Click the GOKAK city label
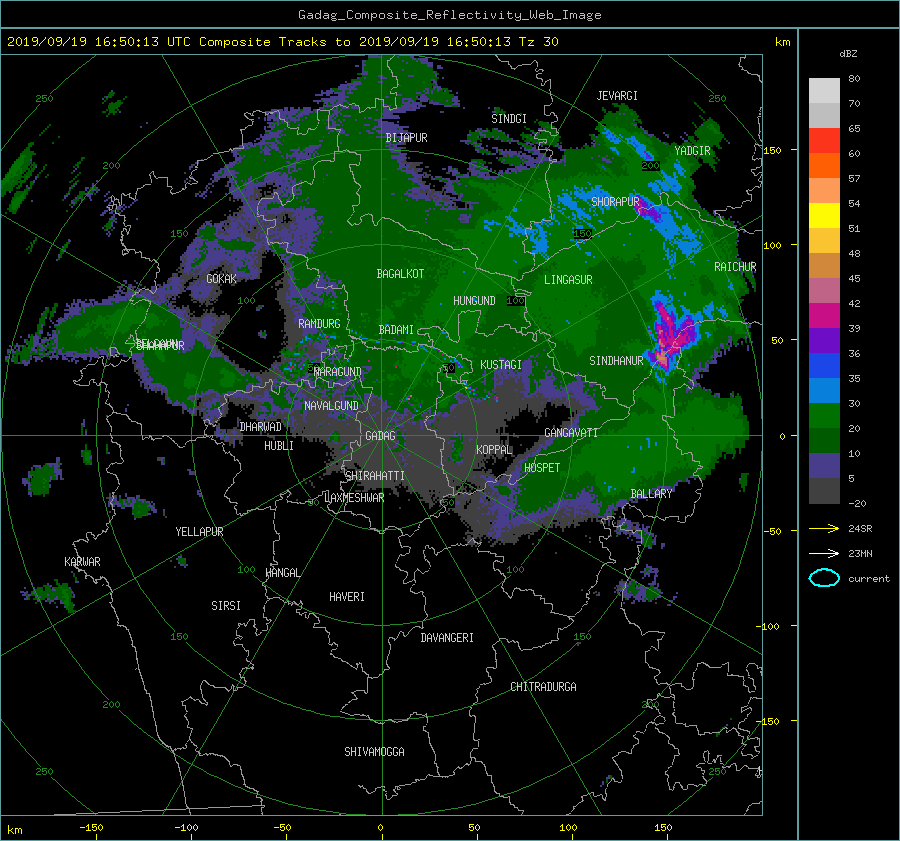 click(x=222, y=279)
